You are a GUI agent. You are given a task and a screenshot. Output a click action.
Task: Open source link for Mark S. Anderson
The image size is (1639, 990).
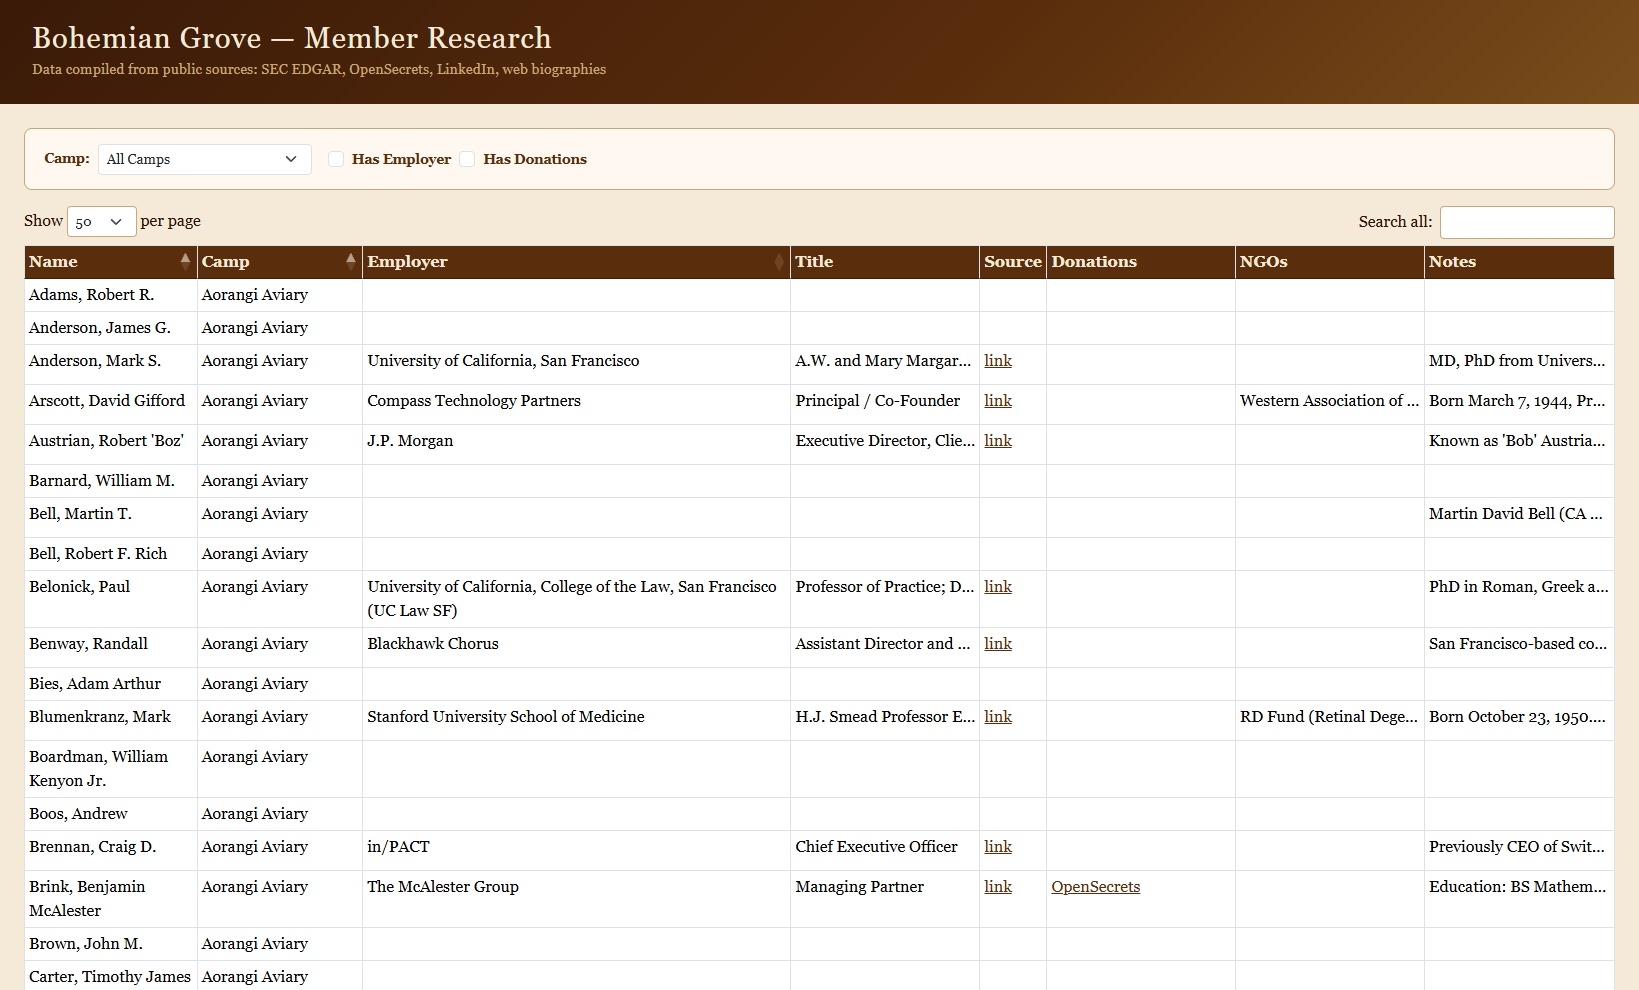tap(997, 361)
